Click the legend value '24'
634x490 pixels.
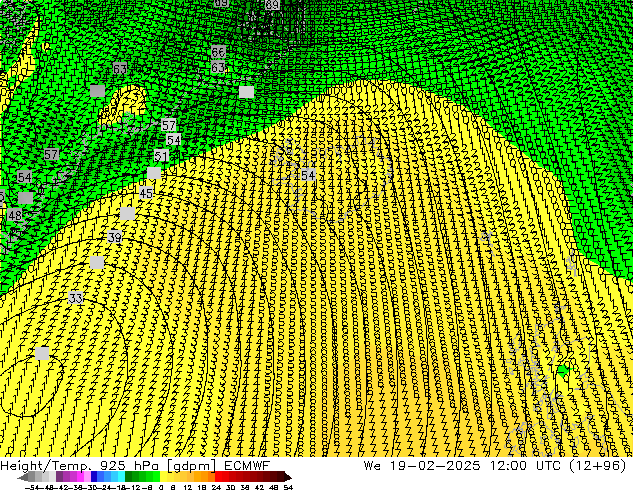pos(216,487)
